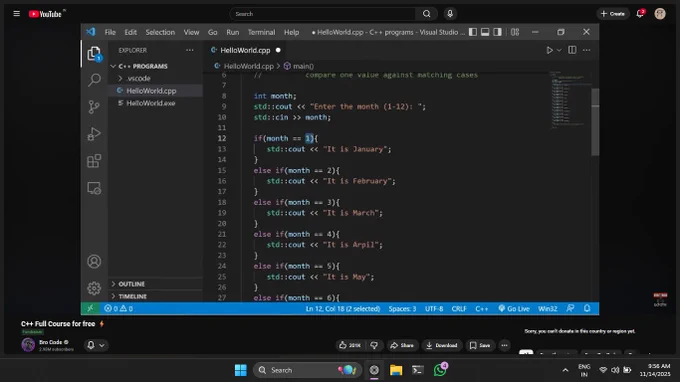Open the Manage gear icon
Image resolution: width=680 pixels, height=382 pixels.
point(94,288)
